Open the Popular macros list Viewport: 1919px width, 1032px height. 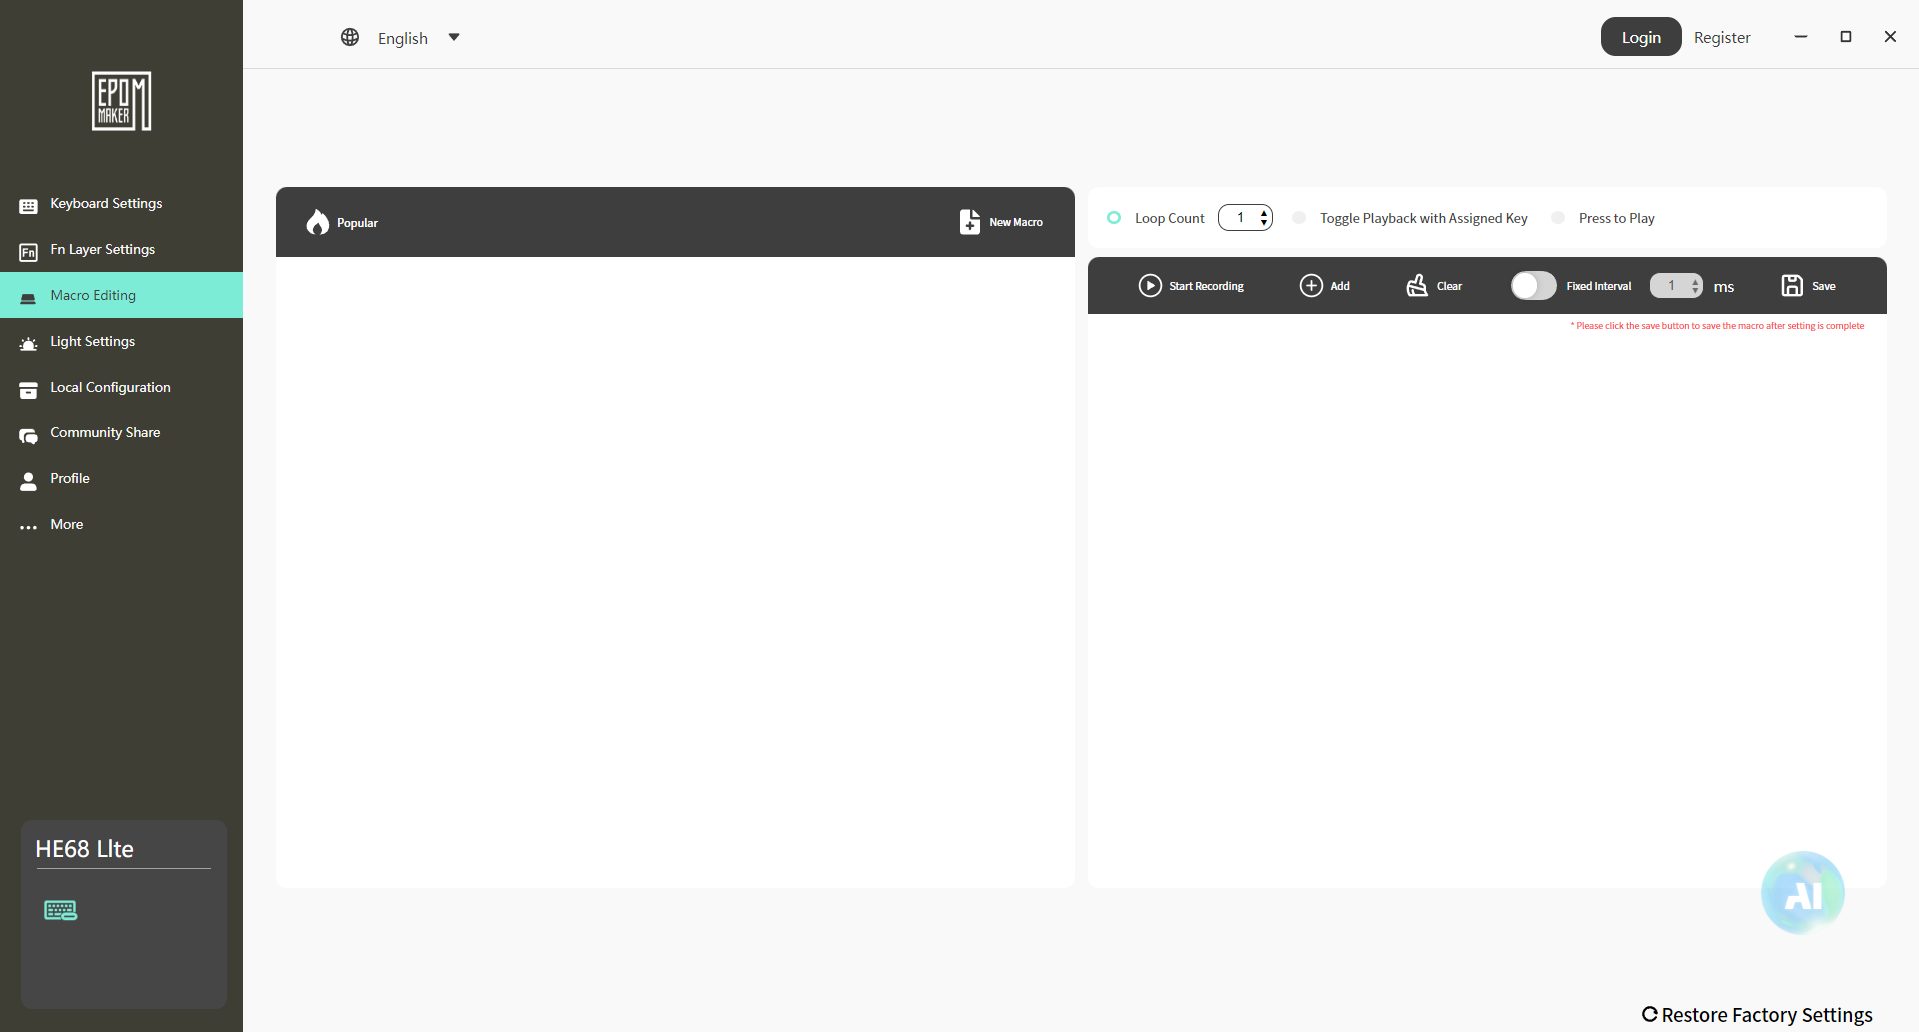pyautogui.click(x=357, y=223)
